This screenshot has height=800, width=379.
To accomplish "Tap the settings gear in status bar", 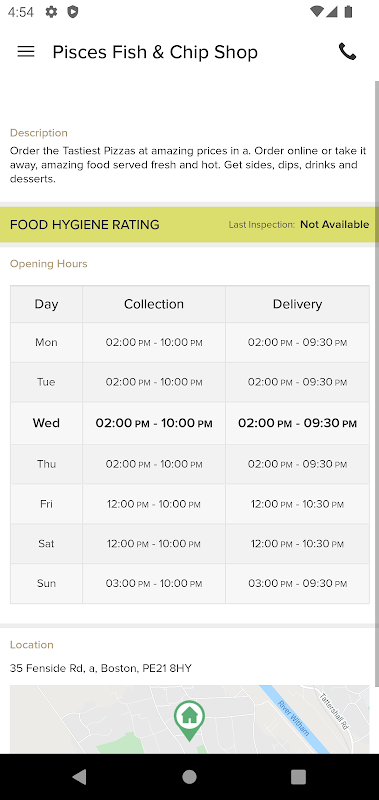I will click(51, 12).
